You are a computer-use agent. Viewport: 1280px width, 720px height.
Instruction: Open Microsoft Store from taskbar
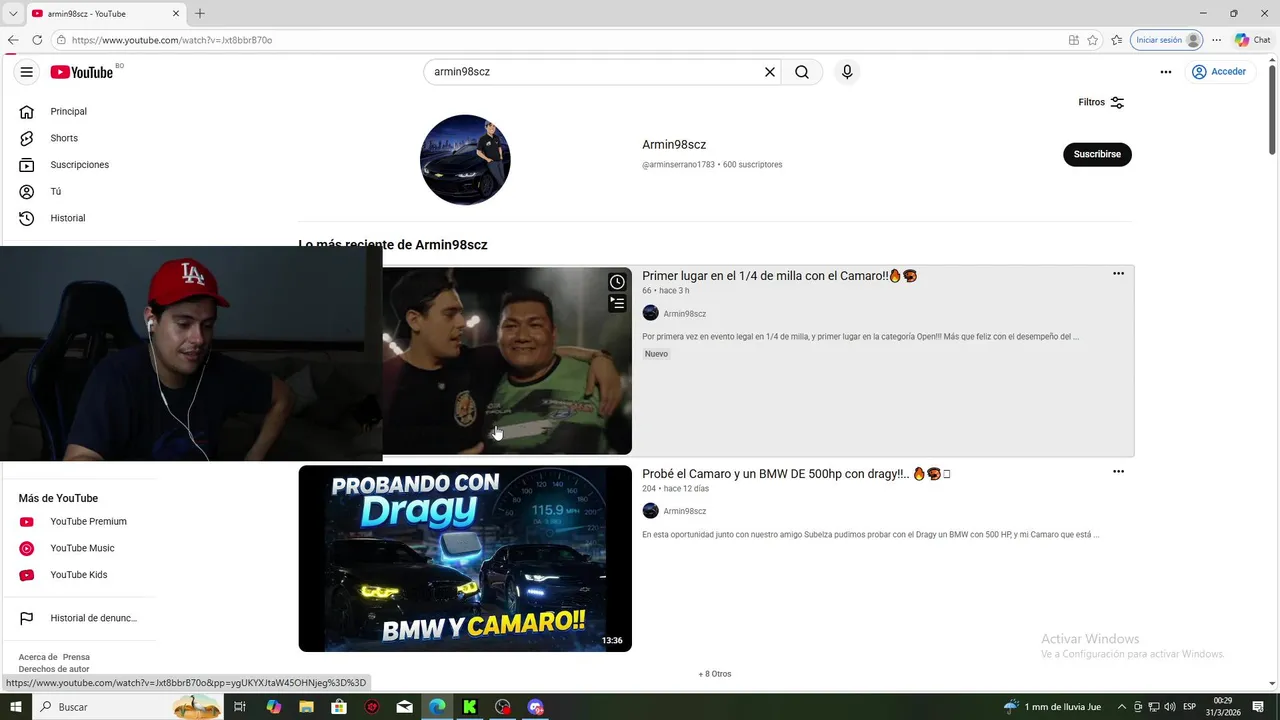pyautogui.click(x=339, y=707)
